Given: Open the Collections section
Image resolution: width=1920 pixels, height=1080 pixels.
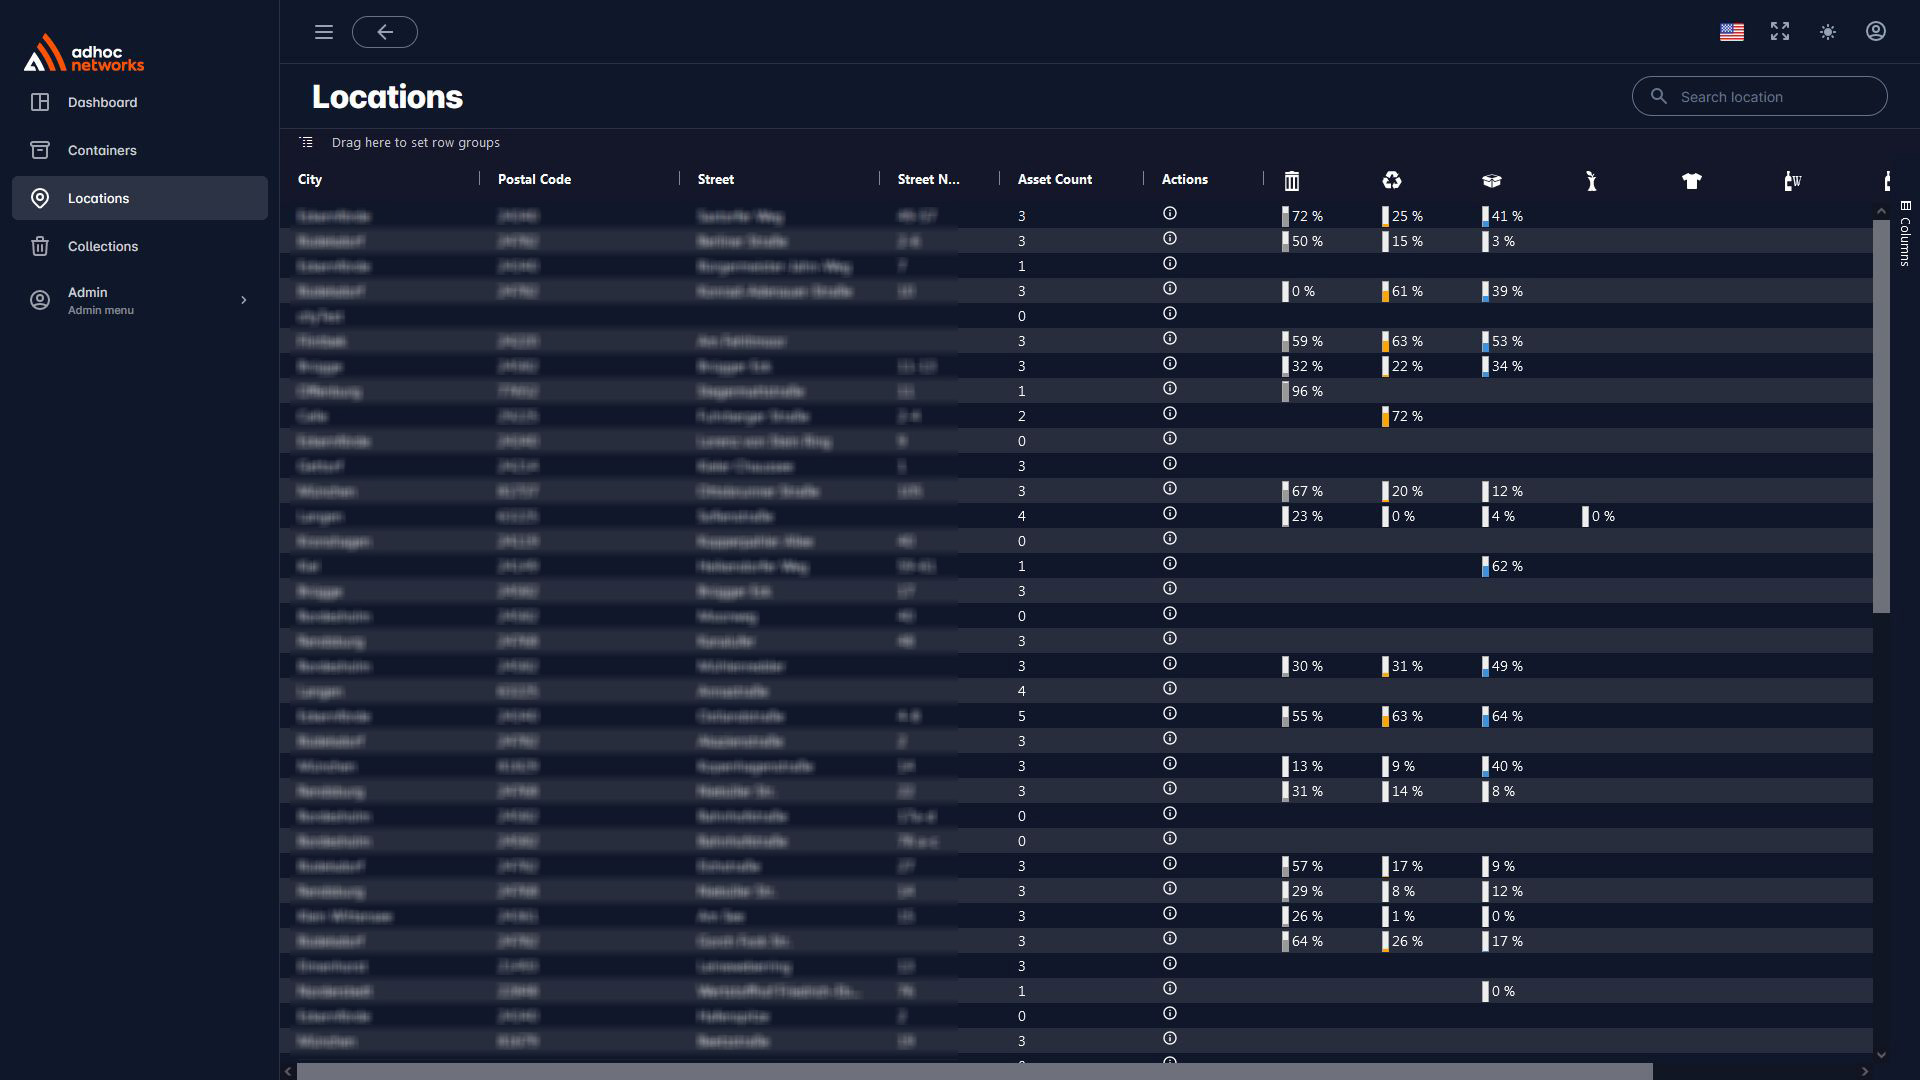Looking at the screenshot, I should 140,246.
